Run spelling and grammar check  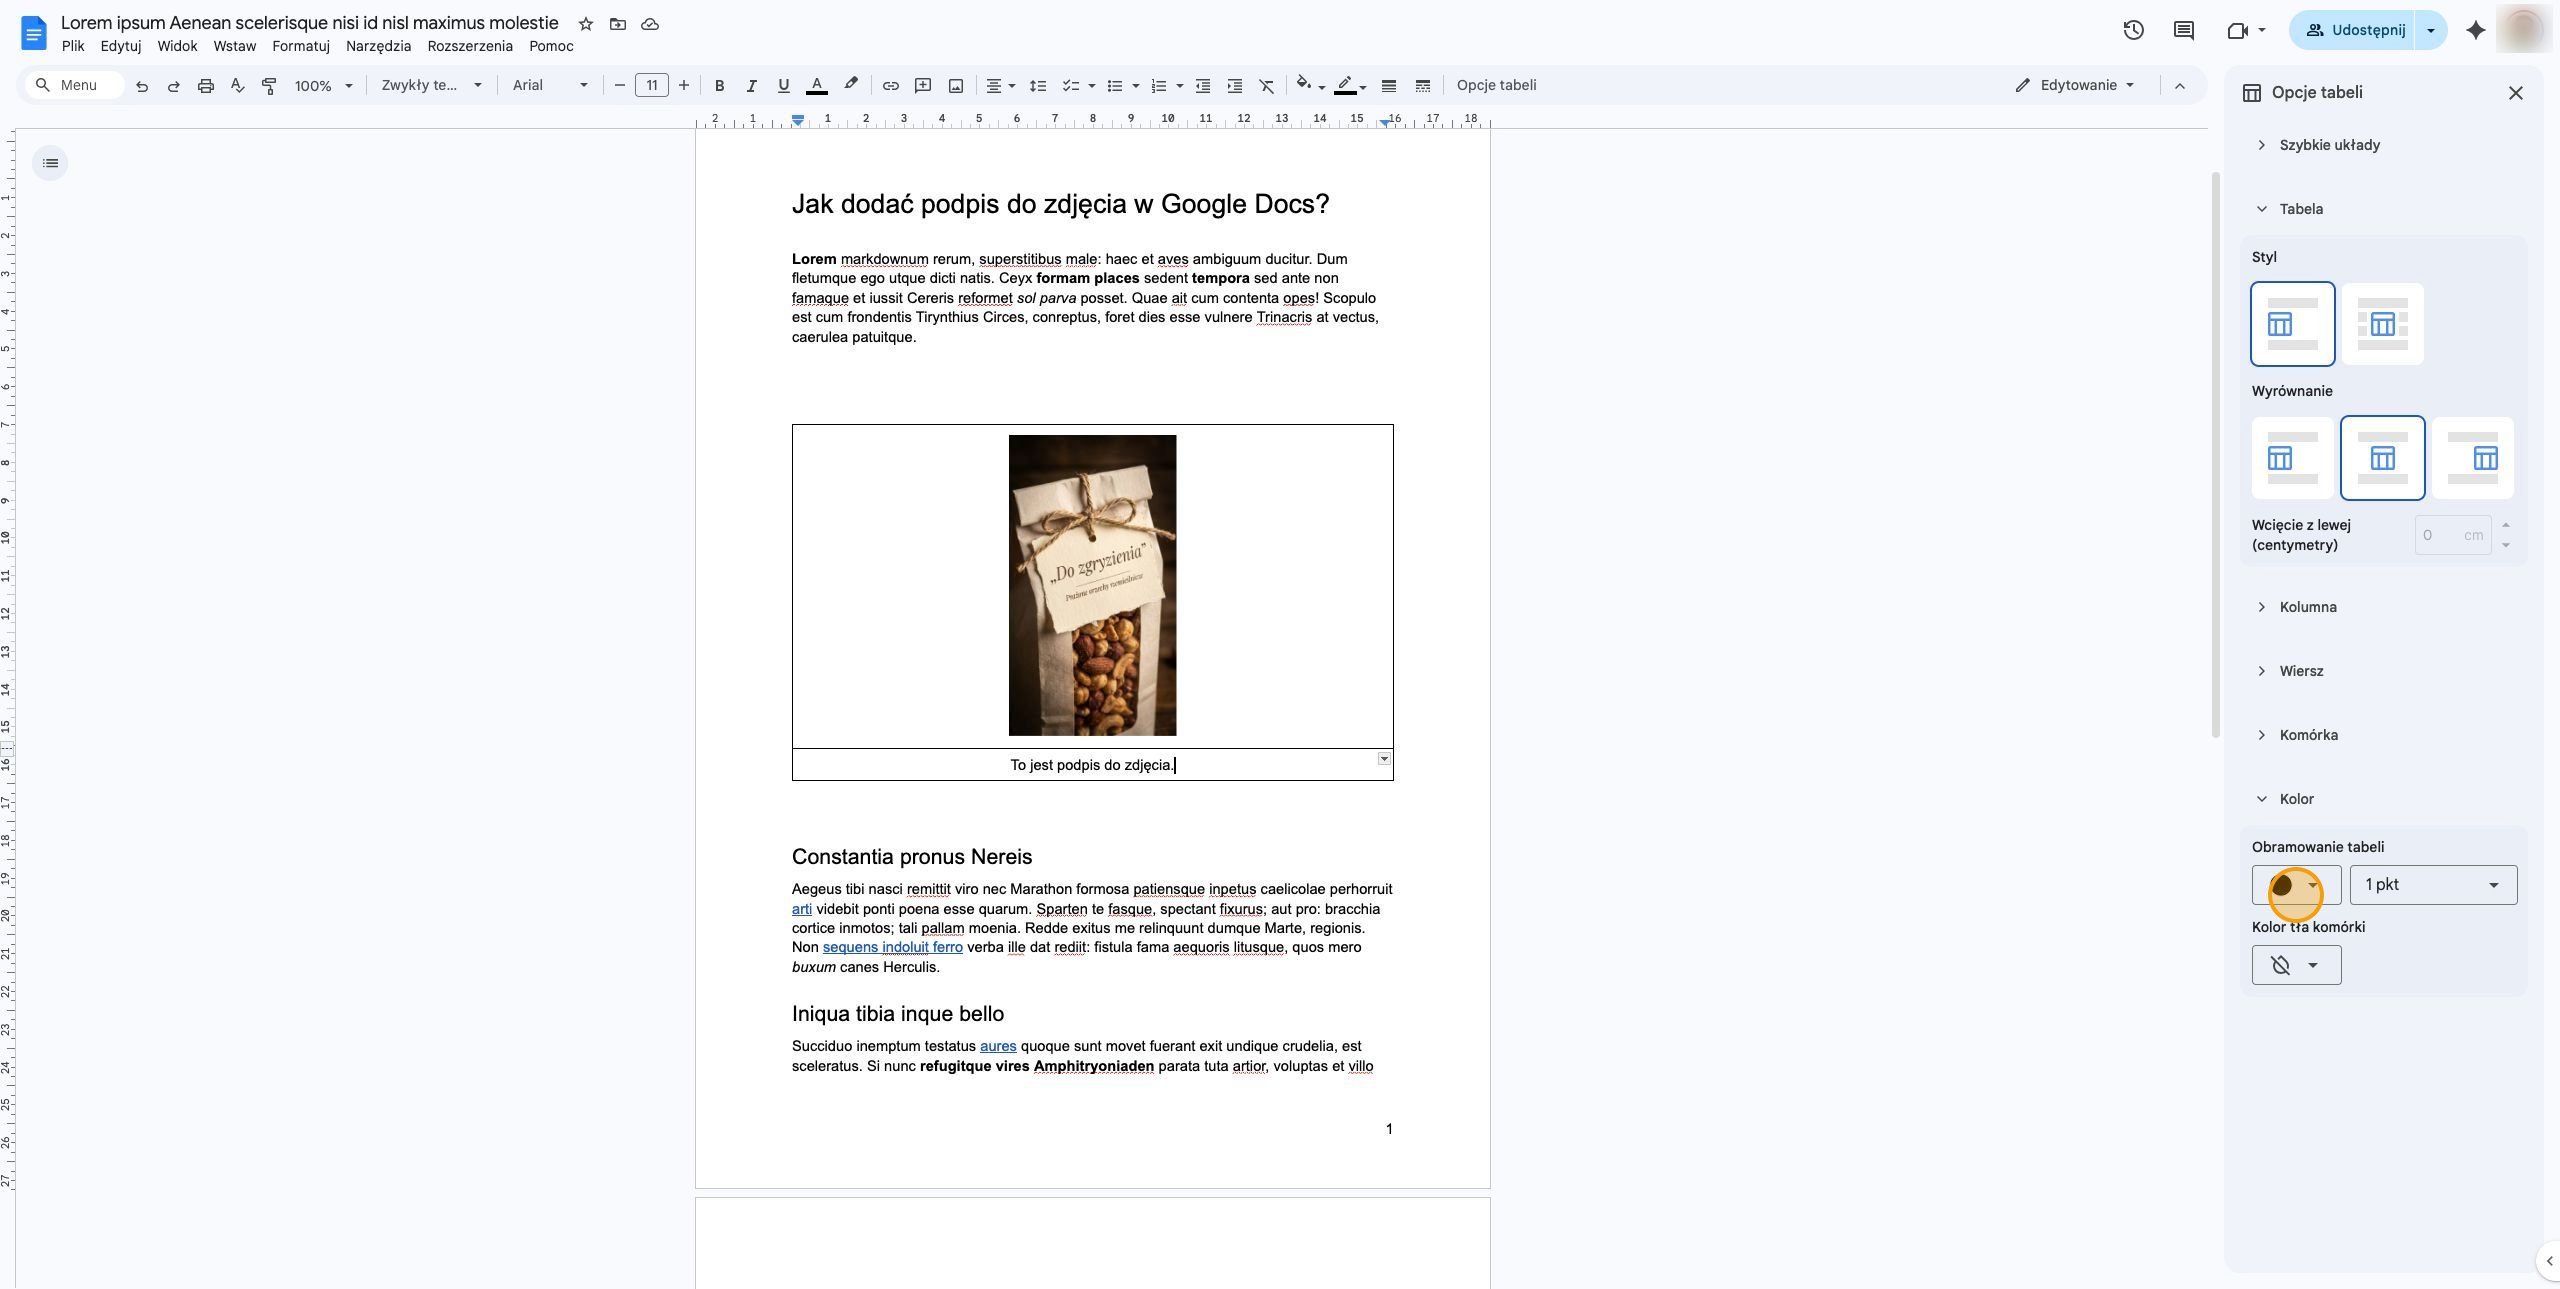237,86
